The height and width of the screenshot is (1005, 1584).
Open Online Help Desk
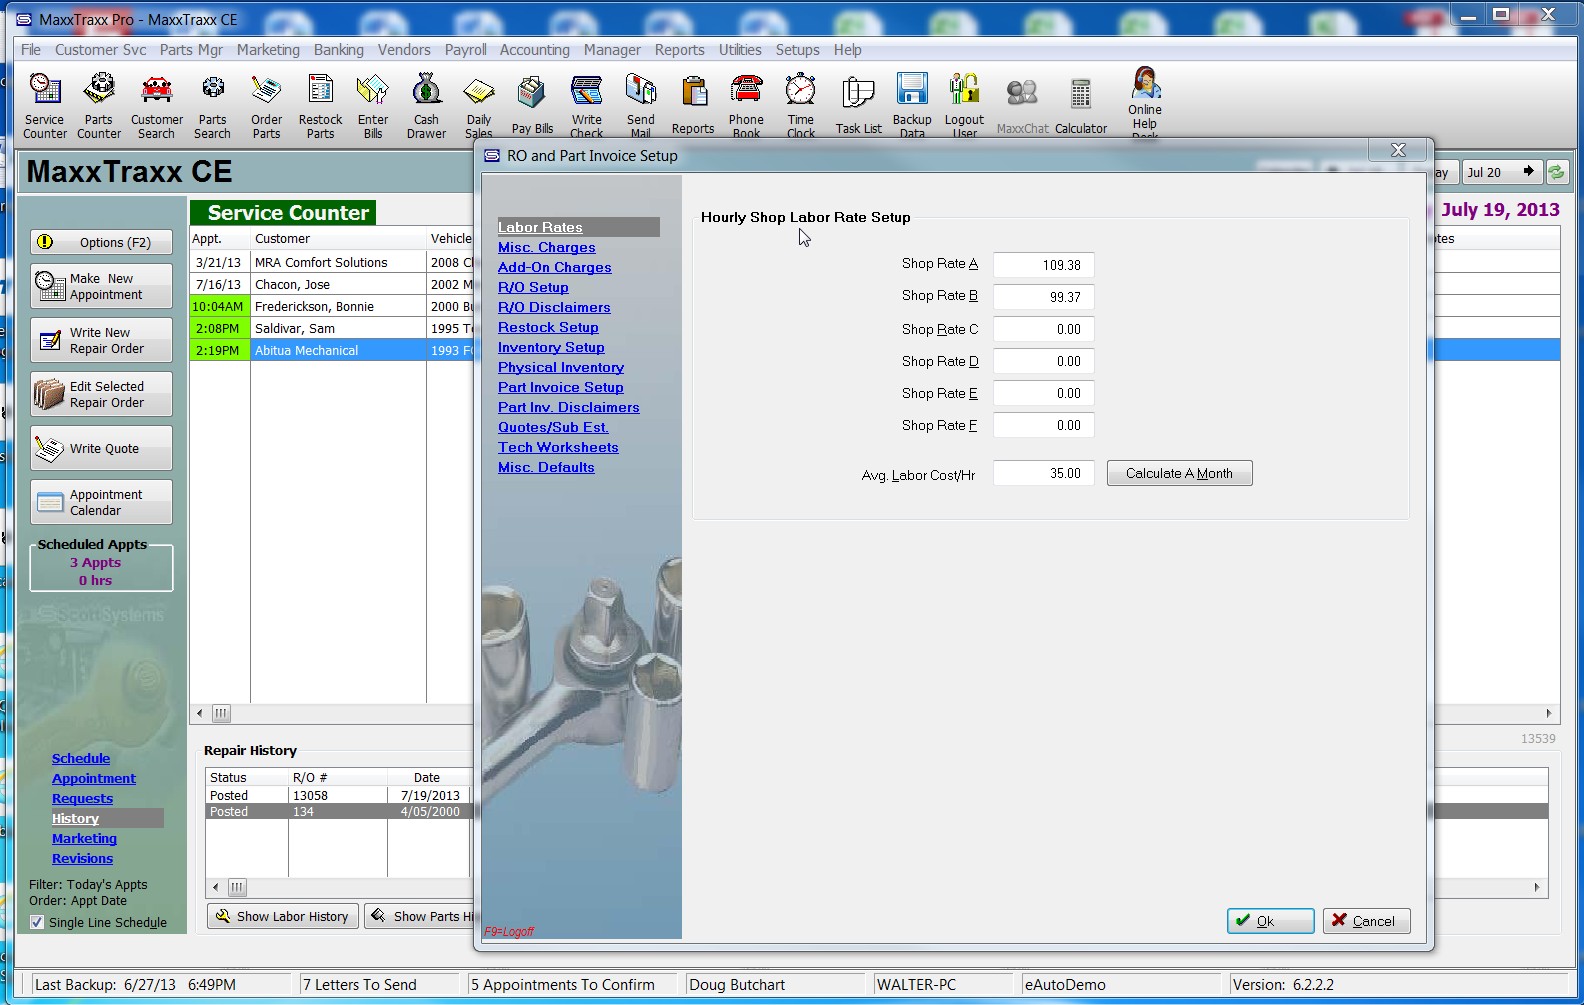click(1145, 102)
